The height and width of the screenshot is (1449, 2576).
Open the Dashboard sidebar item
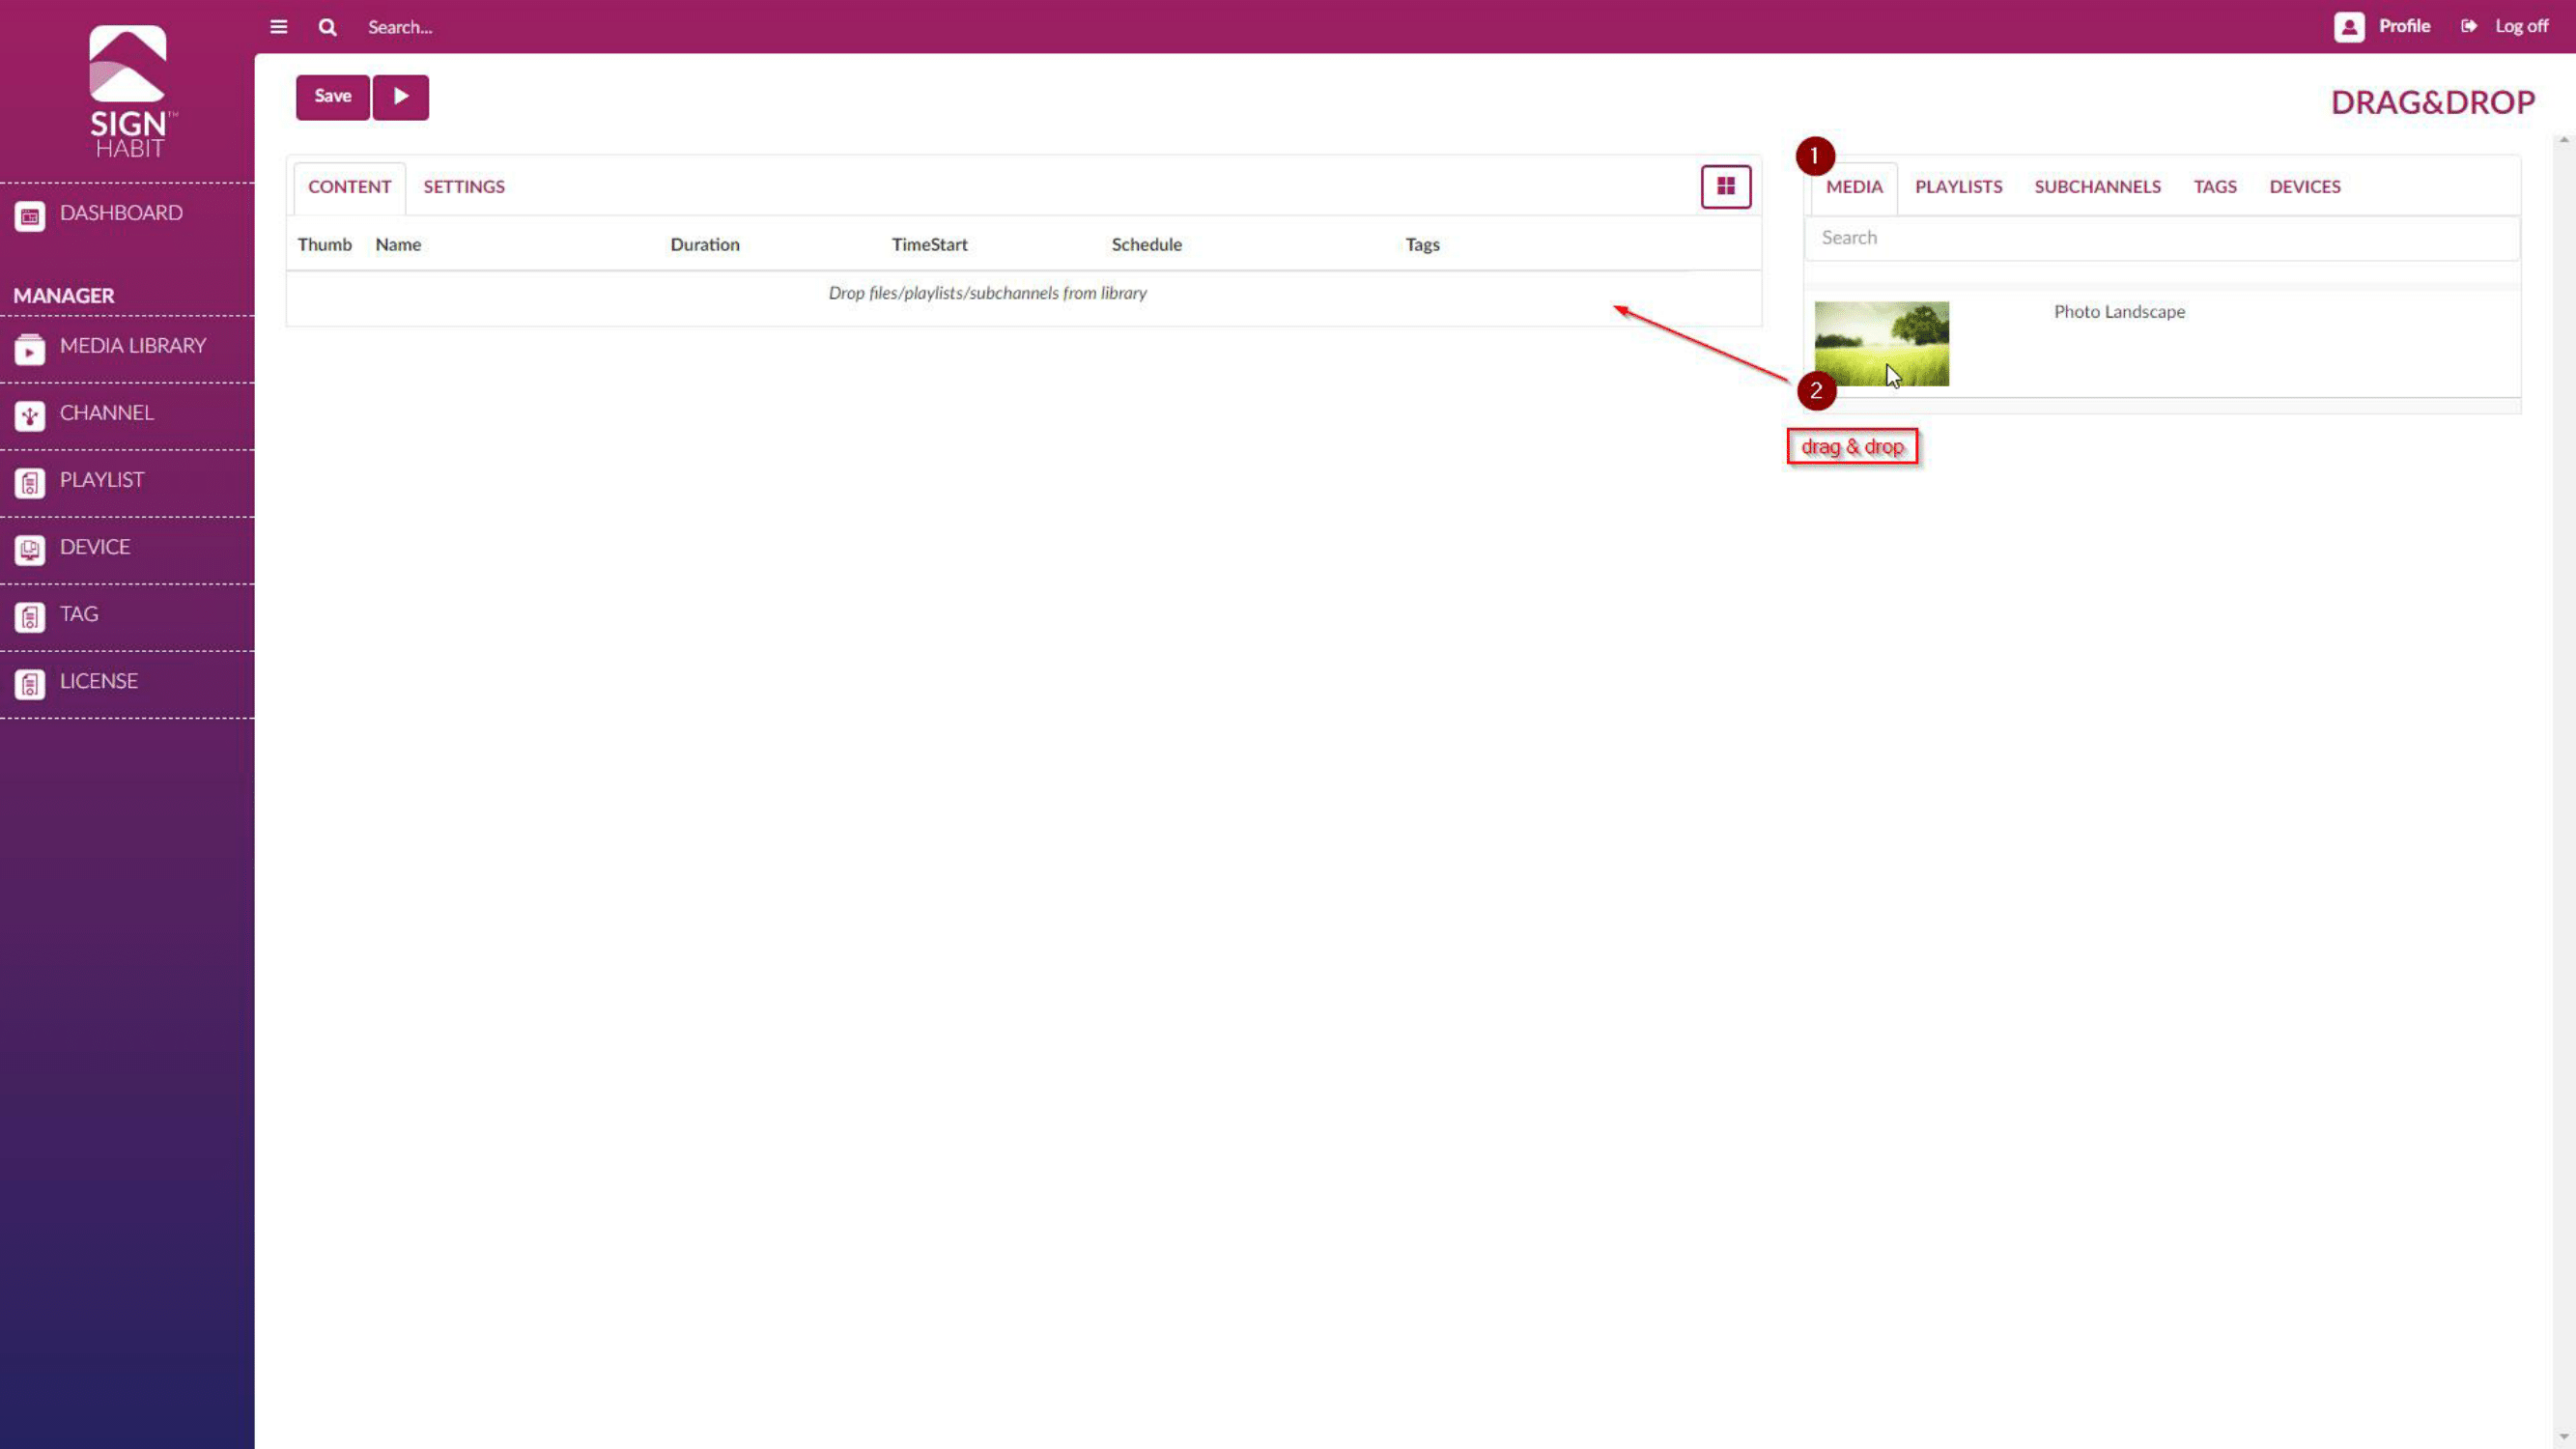(x=120, y=213)
